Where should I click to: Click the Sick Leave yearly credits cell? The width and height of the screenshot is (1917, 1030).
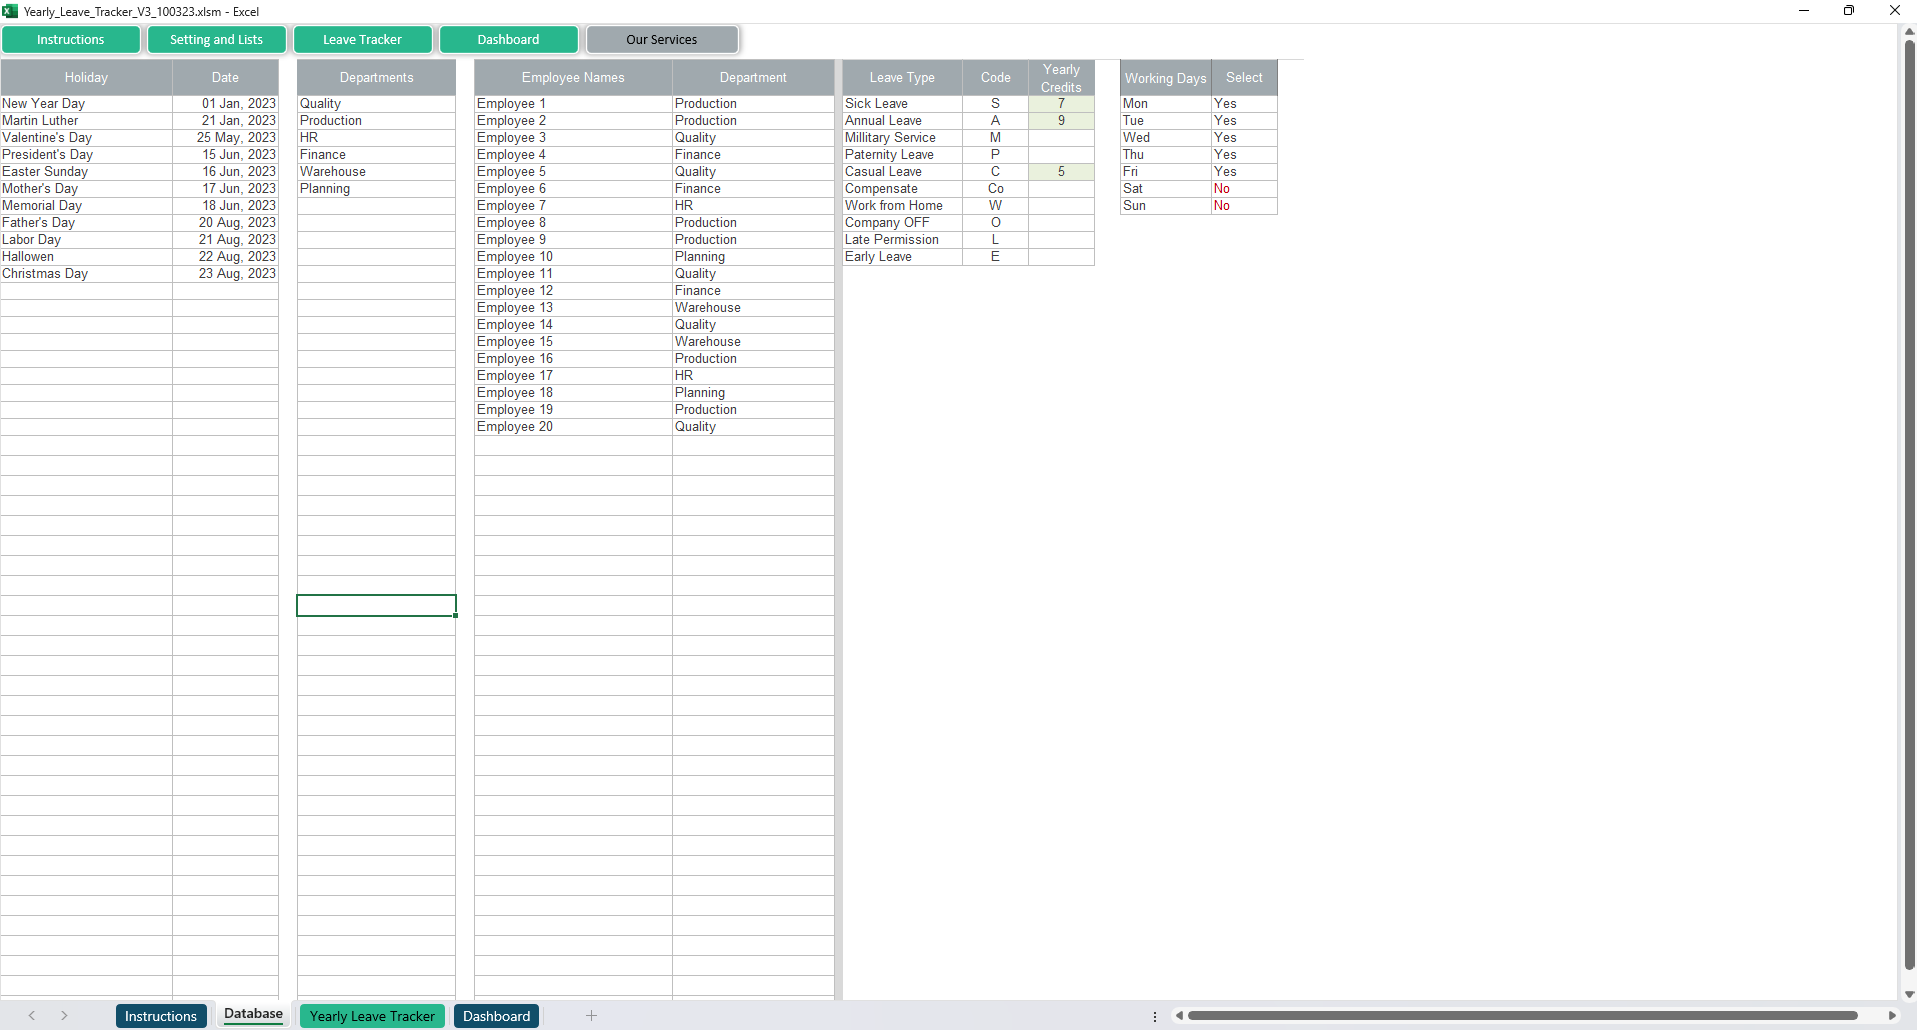[x=1061, y=104]
